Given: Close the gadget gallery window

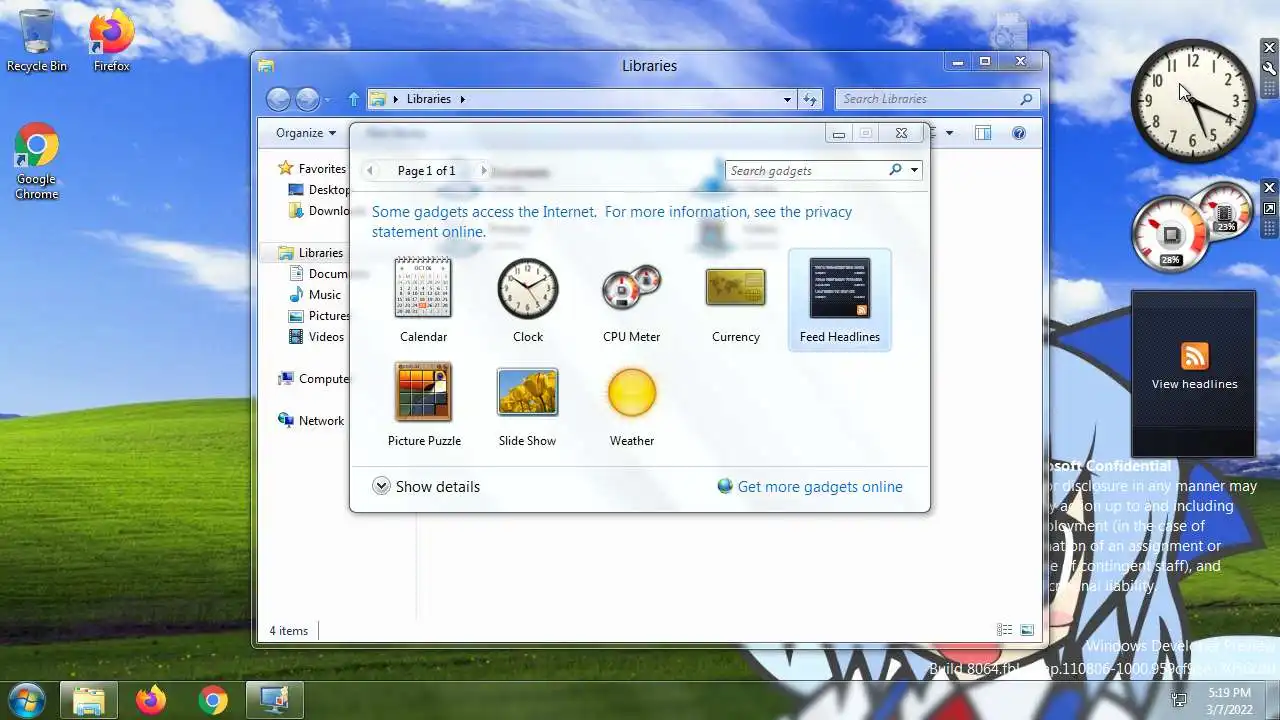Looking at the screenshot, I should click(901, 134).
